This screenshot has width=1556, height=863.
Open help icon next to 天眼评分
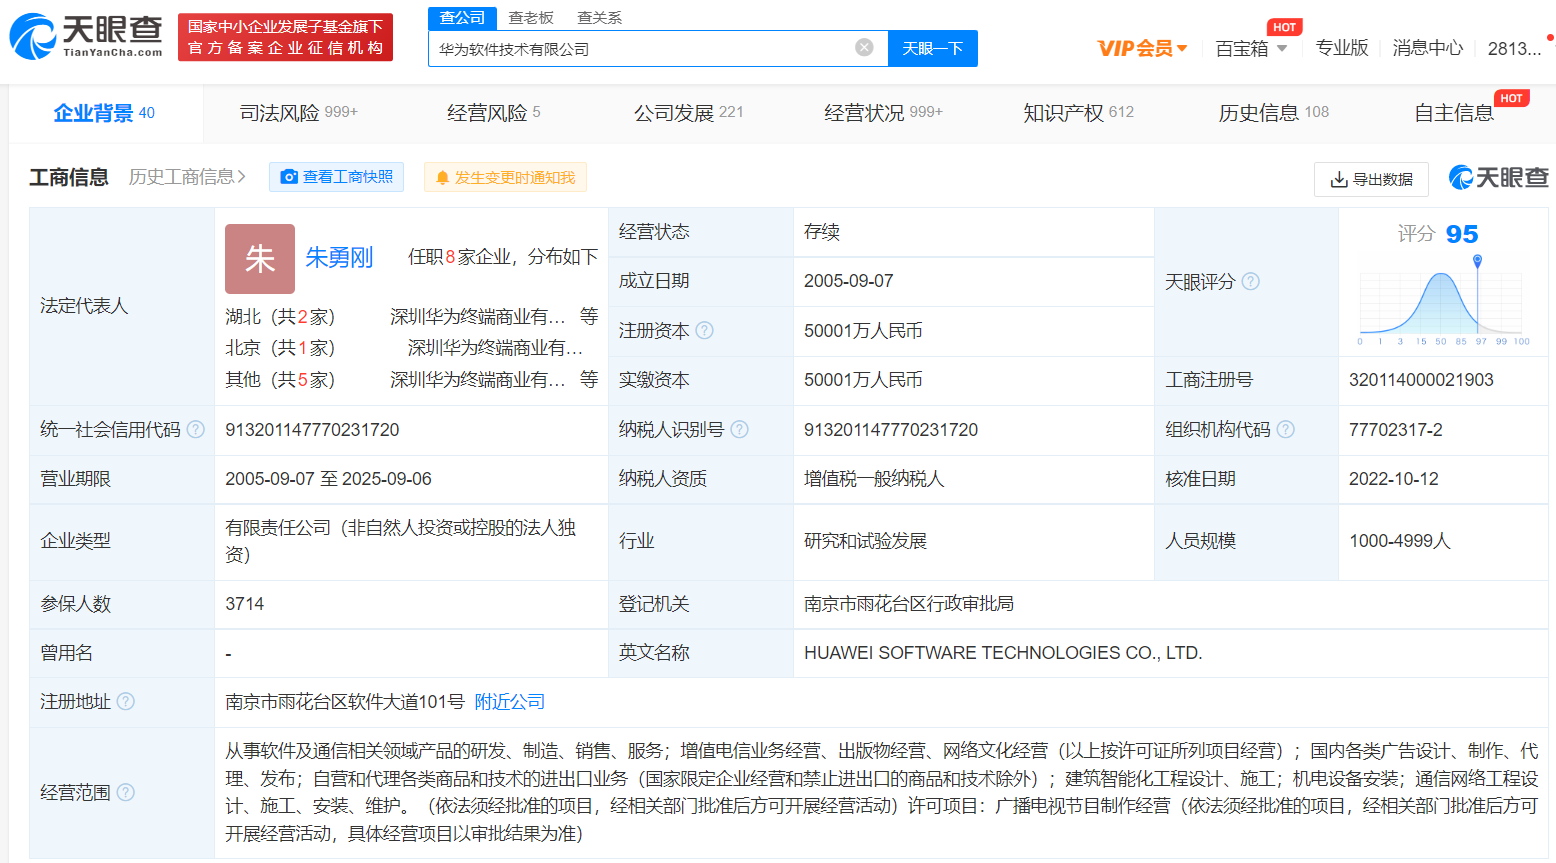tap(1250, 282)
